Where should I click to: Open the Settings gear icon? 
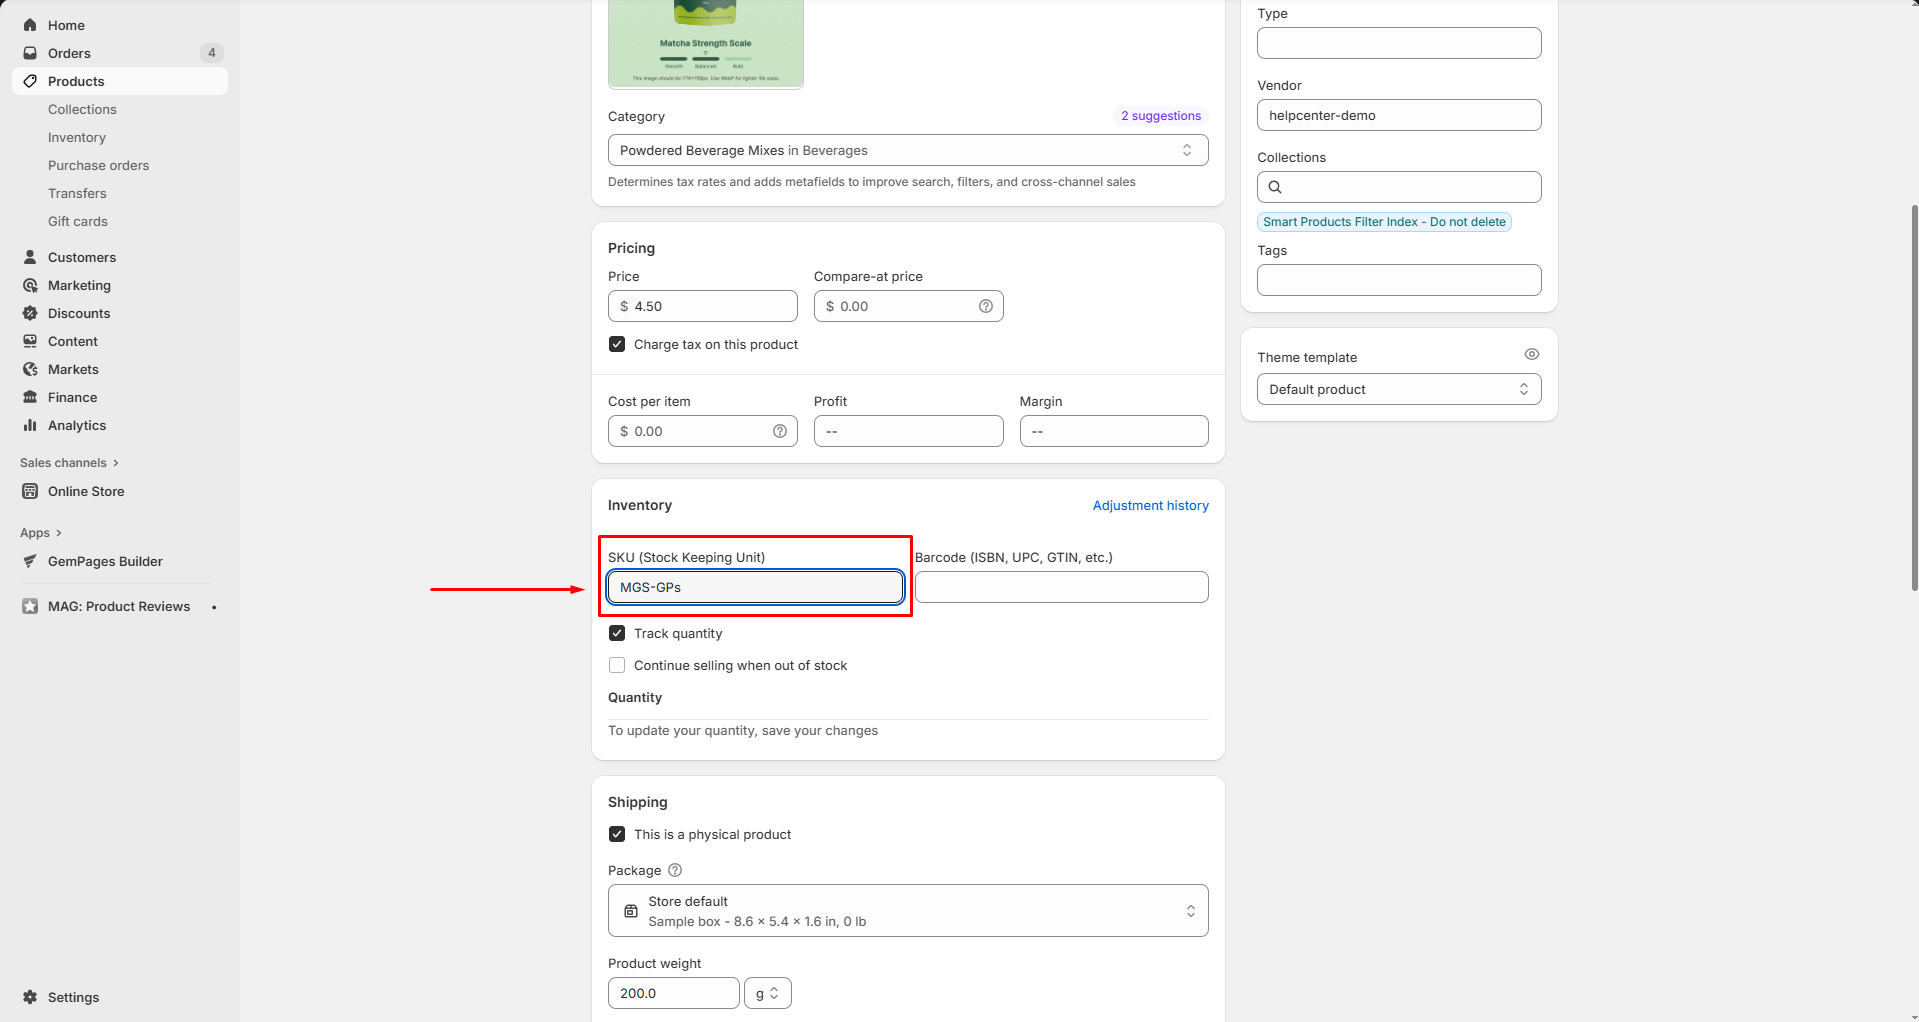30,997
